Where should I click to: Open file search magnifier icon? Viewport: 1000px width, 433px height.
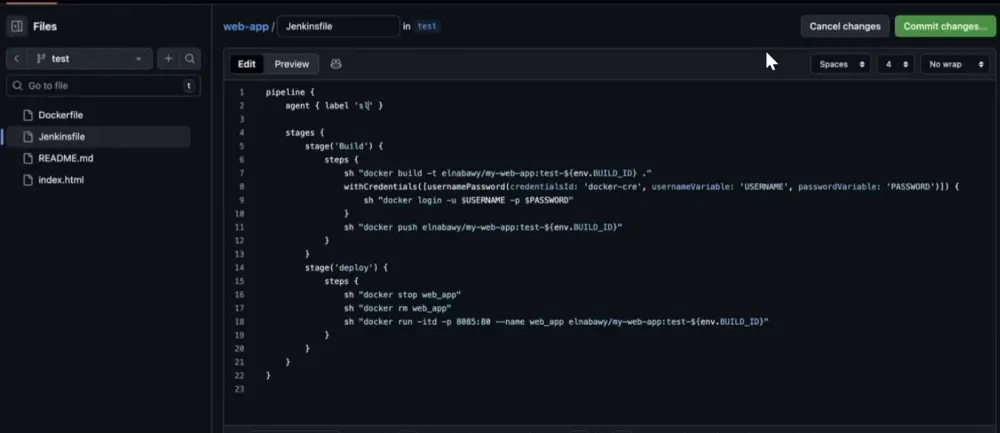coord(190,59)
